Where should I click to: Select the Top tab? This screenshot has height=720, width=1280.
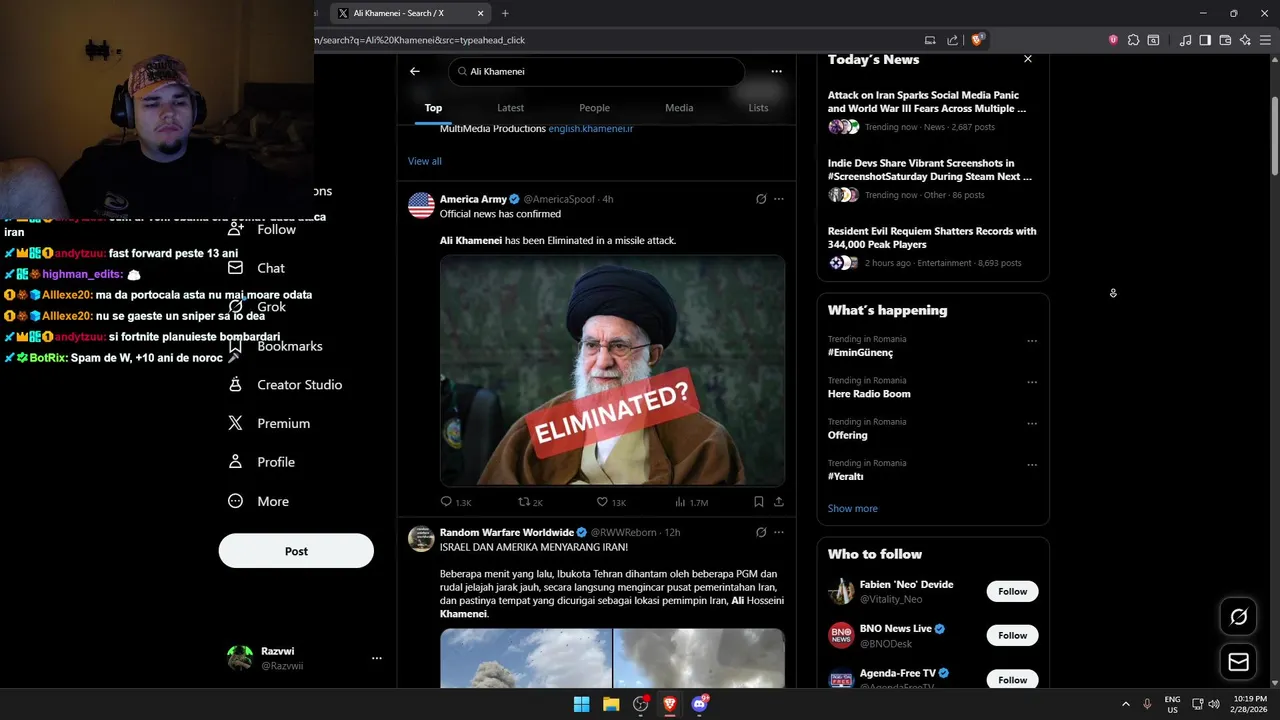pyautogui.click(x=433, y=108)
